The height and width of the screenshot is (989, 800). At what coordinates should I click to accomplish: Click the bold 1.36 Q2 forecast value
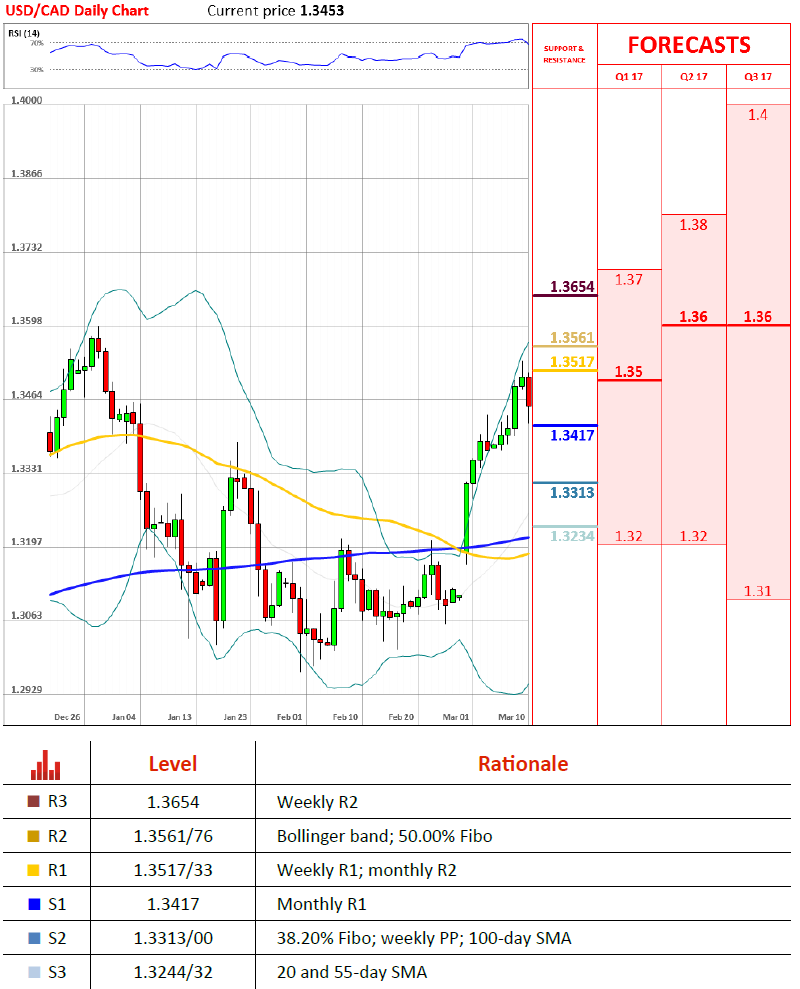coord(693,317)
